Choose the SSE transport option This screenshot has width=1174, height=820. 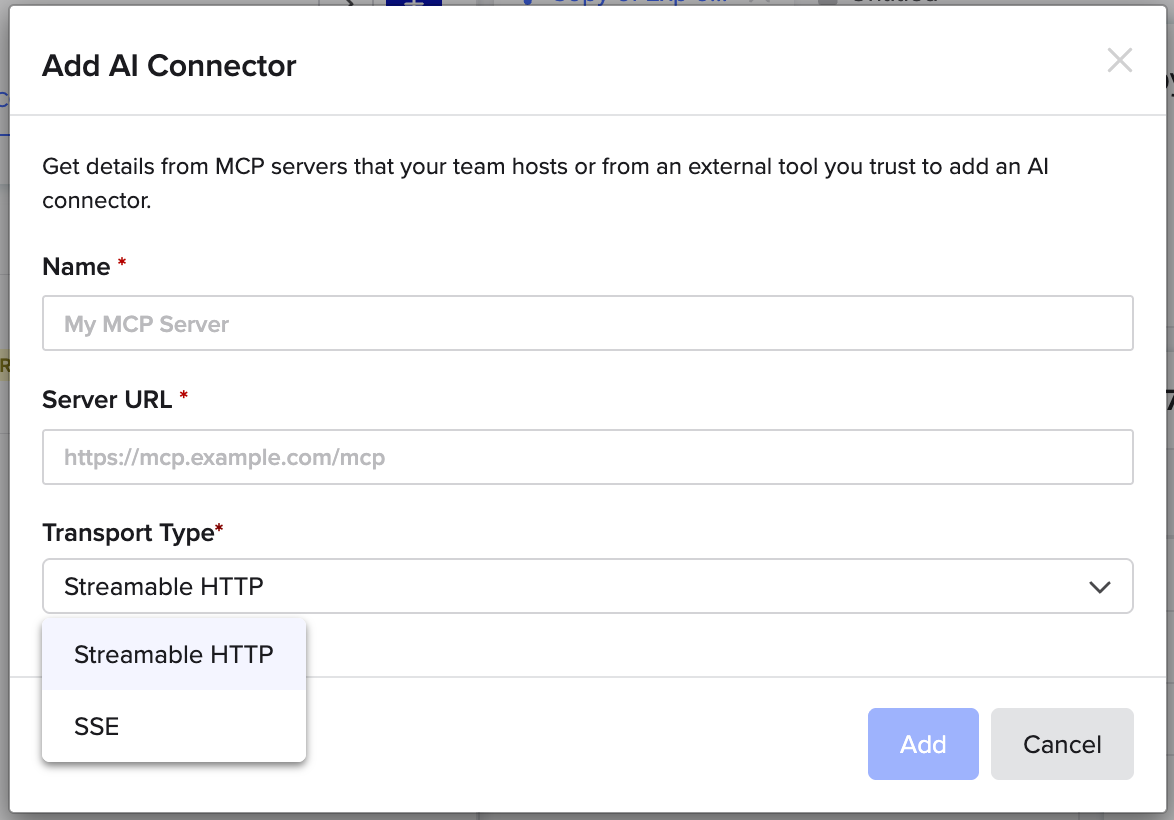[x=97, y=727]
